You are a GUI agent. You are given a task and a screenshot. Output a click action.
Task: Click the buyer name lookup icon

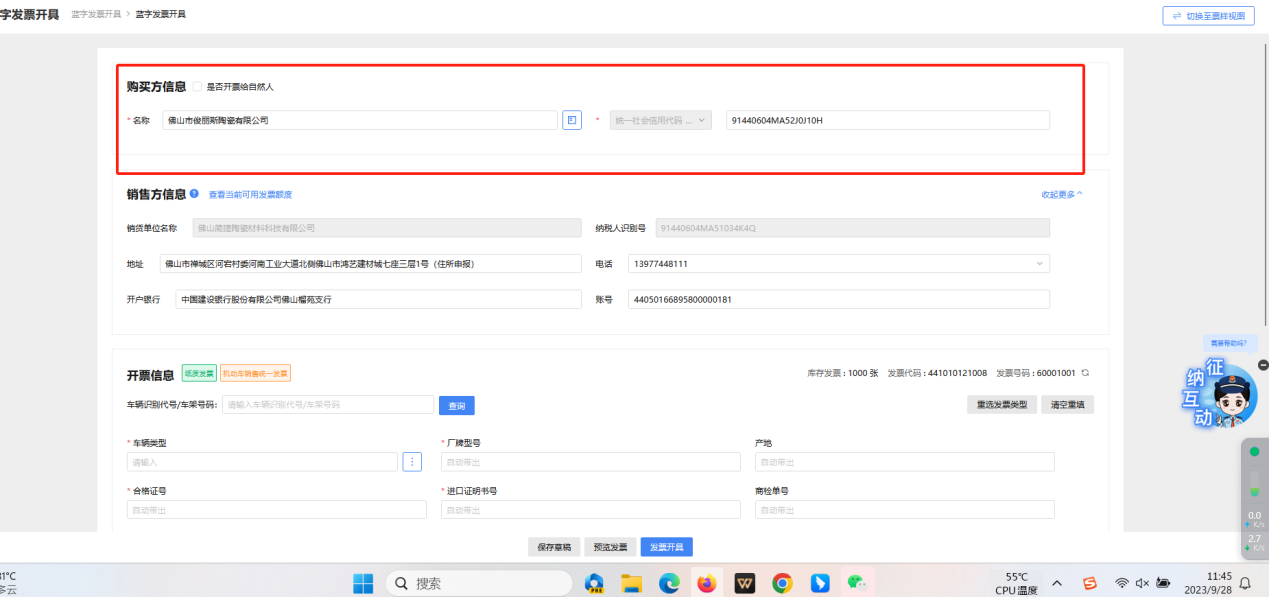click(x=571, y=120)
